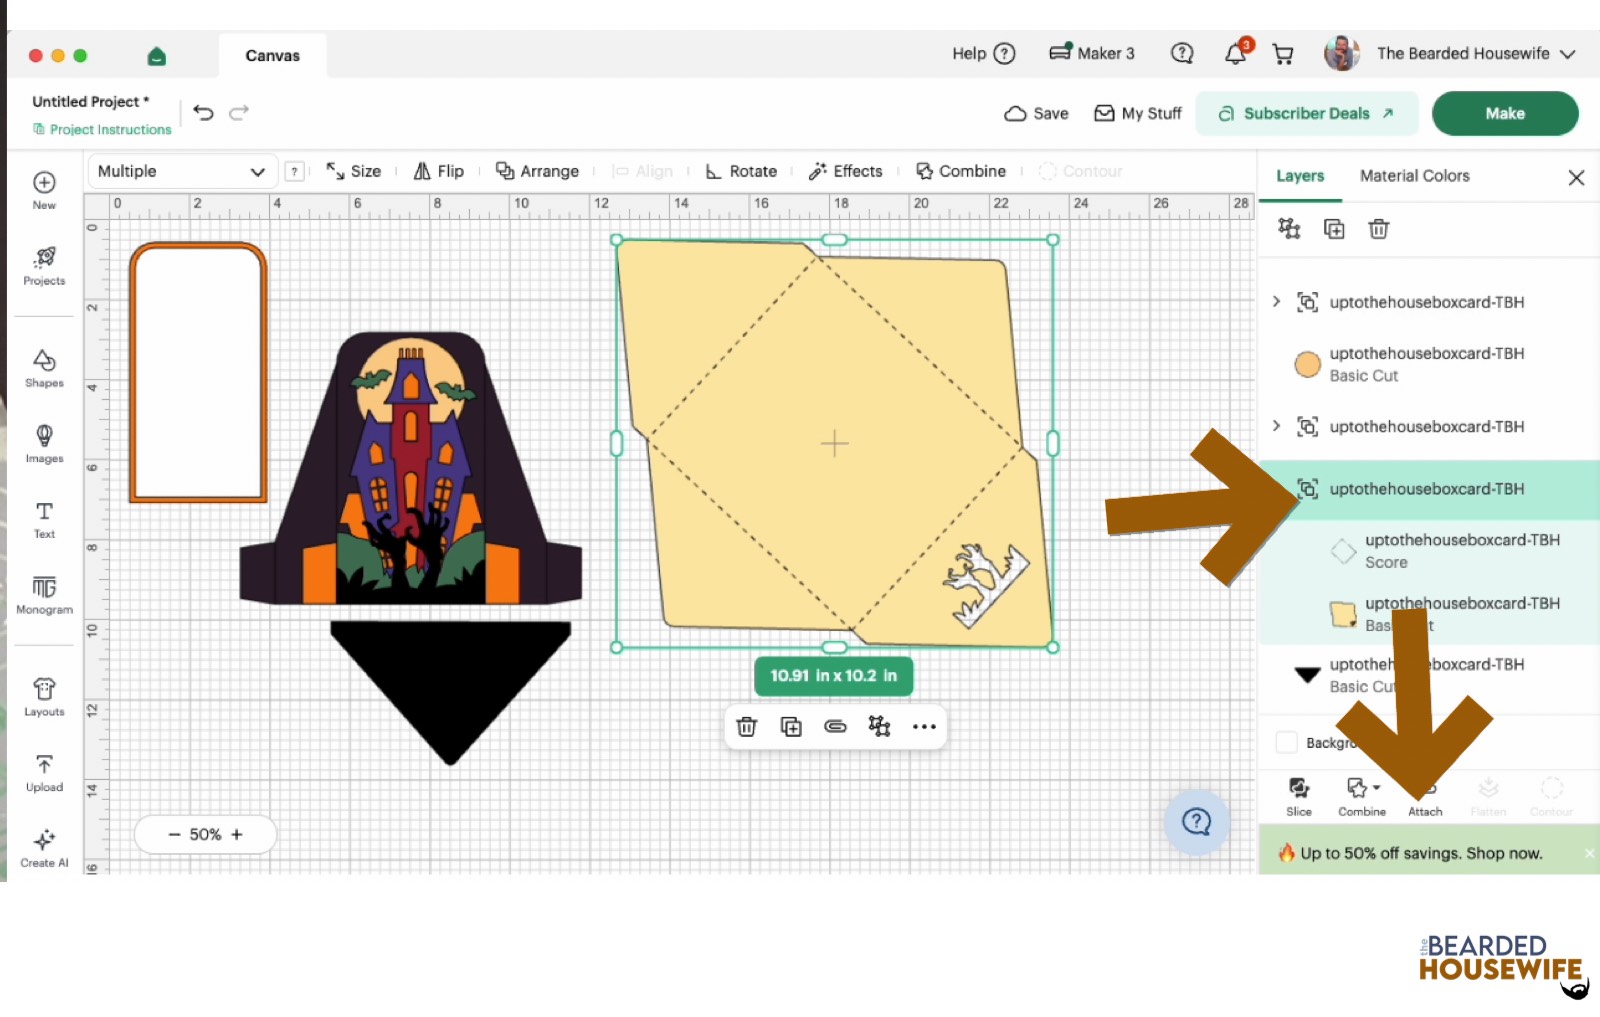1600x1017 pixels.
Task: Click the Attach button at the panel bottom
Action: [x=1425, y=797]
